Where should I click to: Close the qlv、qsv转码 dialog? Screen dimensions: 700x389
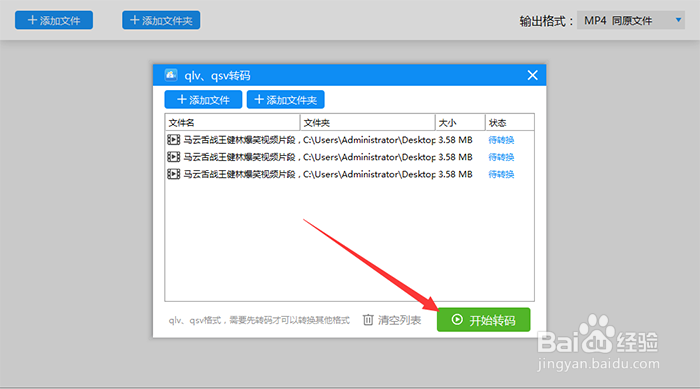coord(532,75)
